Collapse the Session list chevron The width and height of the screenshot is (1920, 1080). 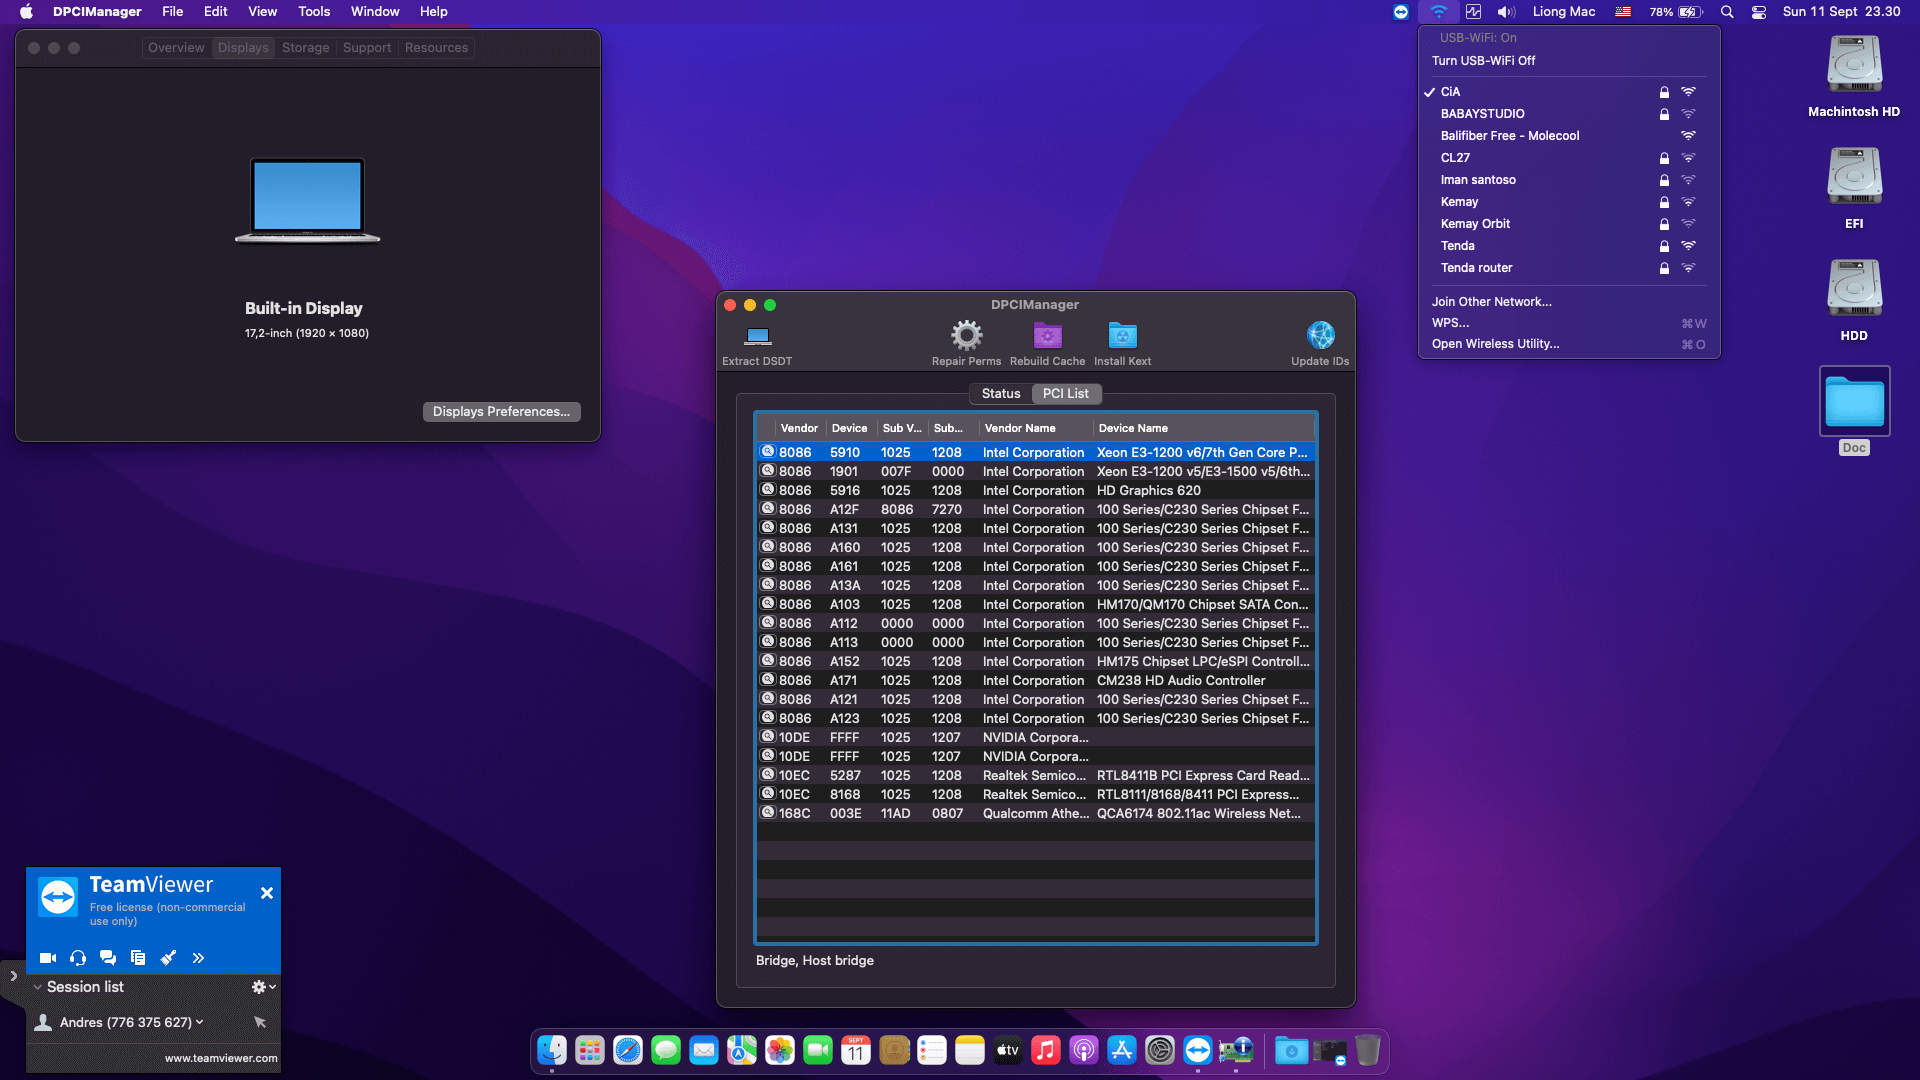37,987
